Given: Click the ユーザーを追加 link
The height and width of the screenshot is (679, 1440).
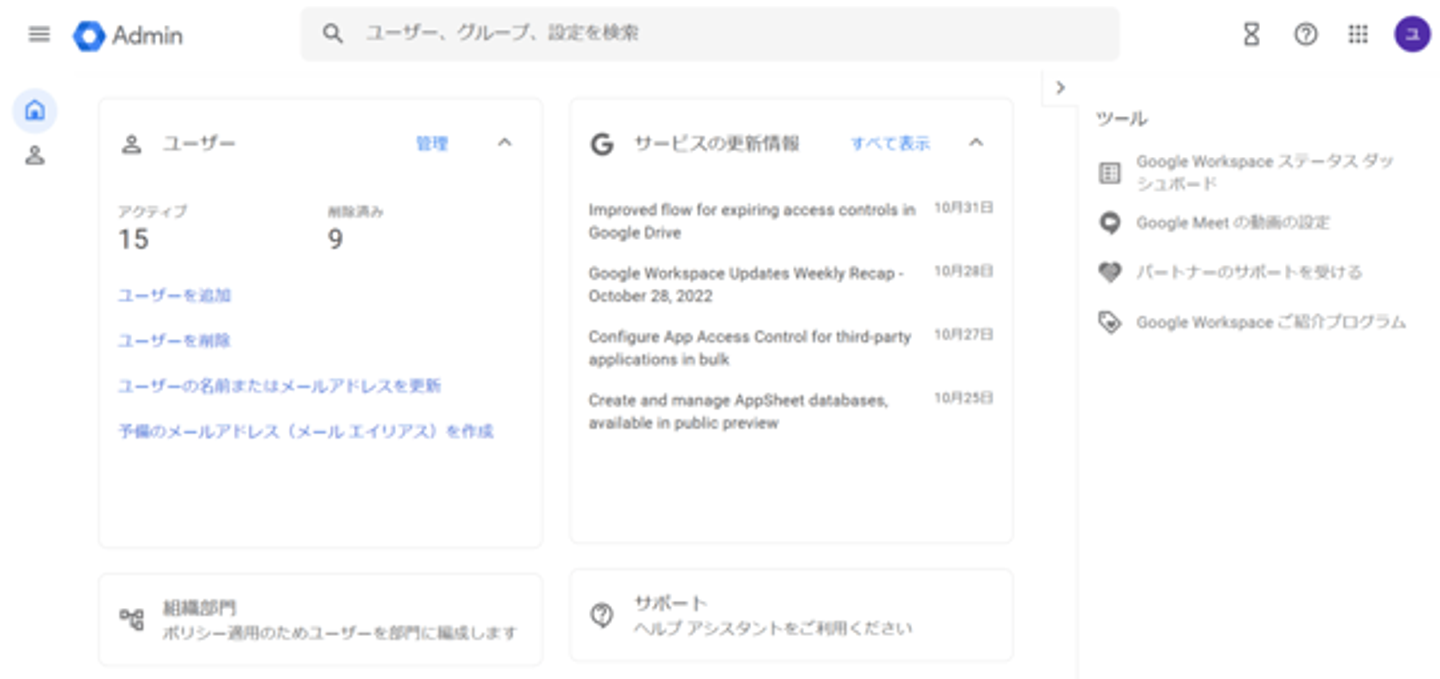Looking at the screenshot, I should click(x=175, y=295).
